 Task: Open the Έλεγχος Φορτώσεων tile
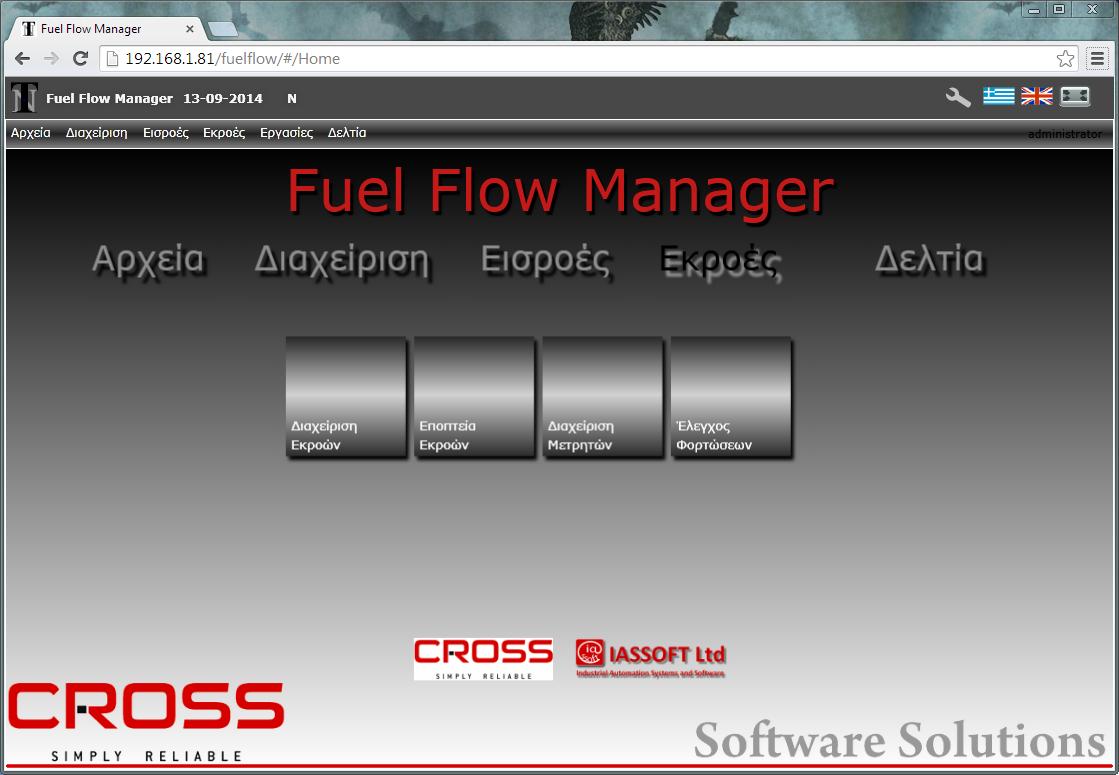731,397
